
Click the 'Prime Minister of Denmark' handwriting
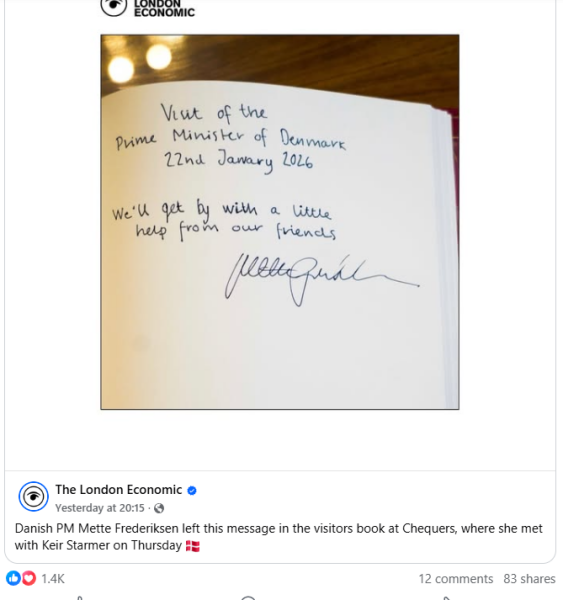(x=231, y=139)
